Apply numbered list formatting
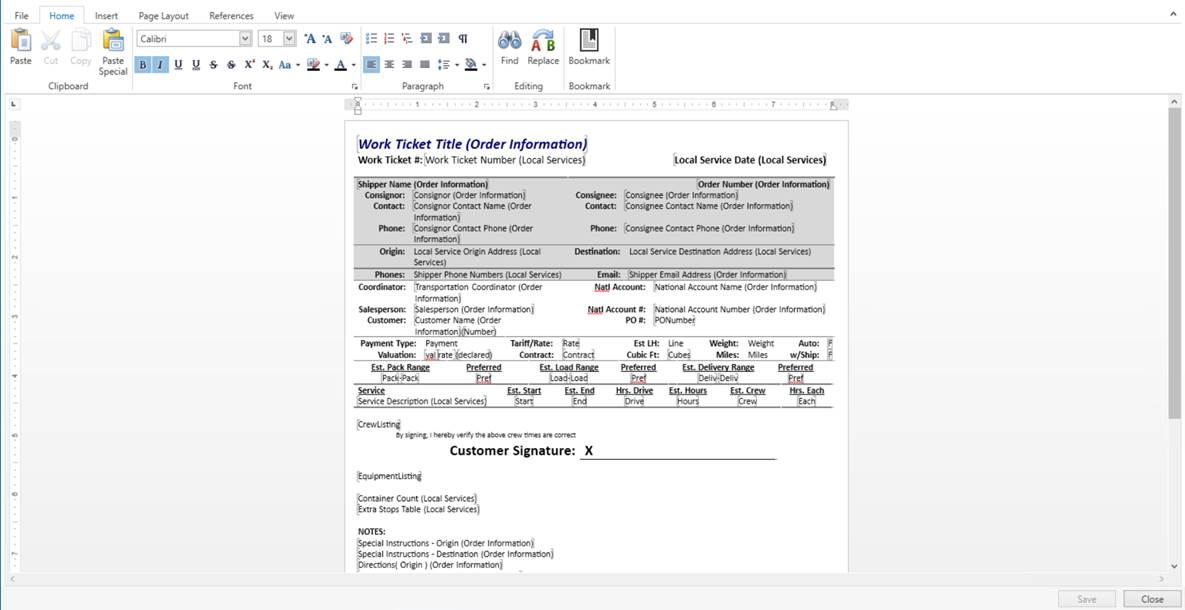 click(389, 38)
